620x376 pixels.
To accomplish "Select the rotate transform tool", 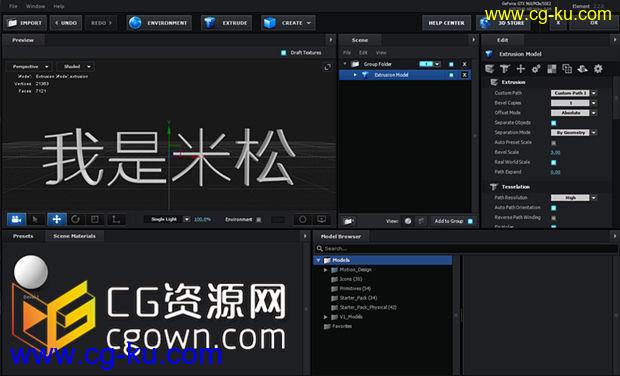I will coord(76,219).
